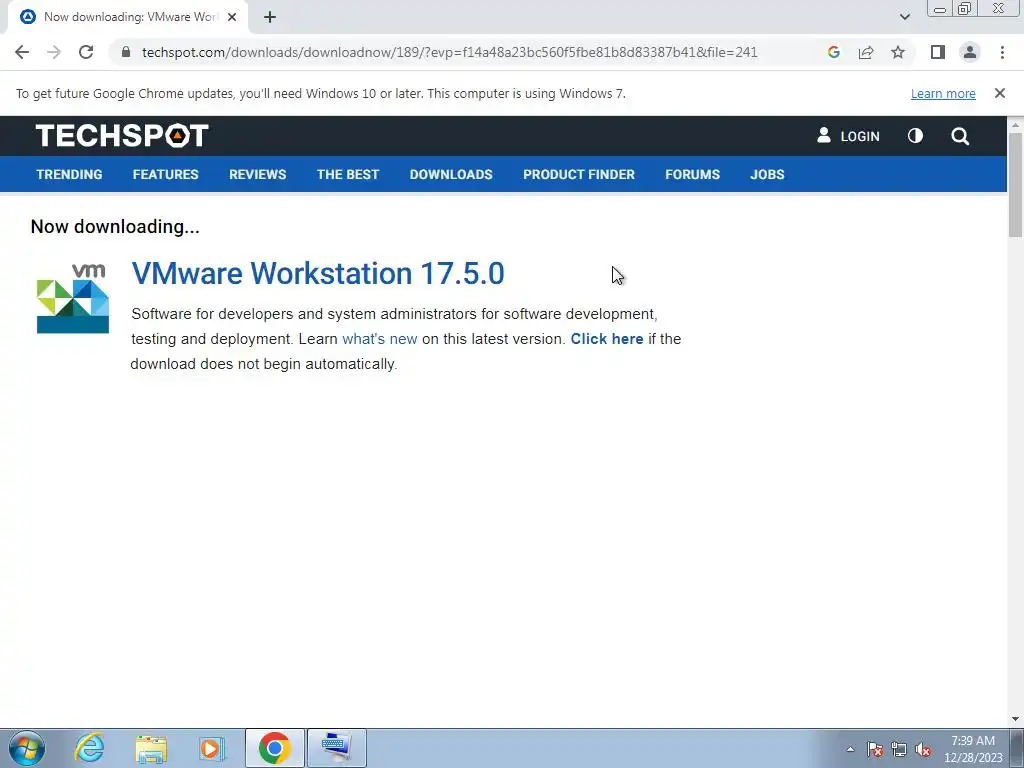This screenshot has width=1024, height=768.
Task: Open Action Center flag tray icon
Action: point(875,749)
